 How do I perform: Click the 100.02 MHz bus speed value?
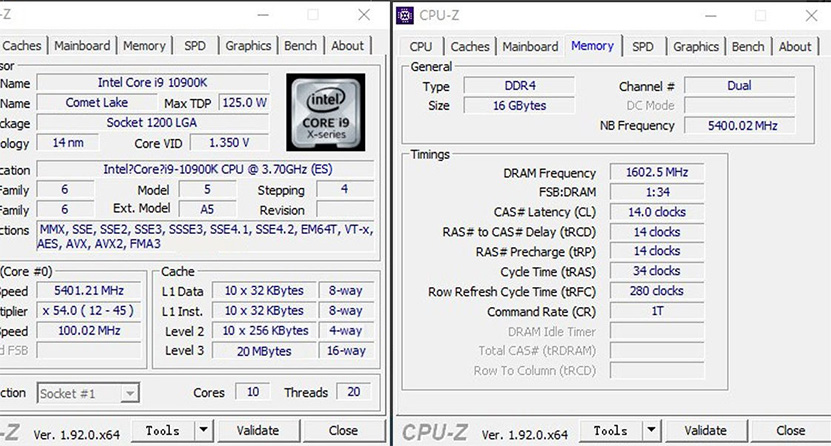pos(89,331)
